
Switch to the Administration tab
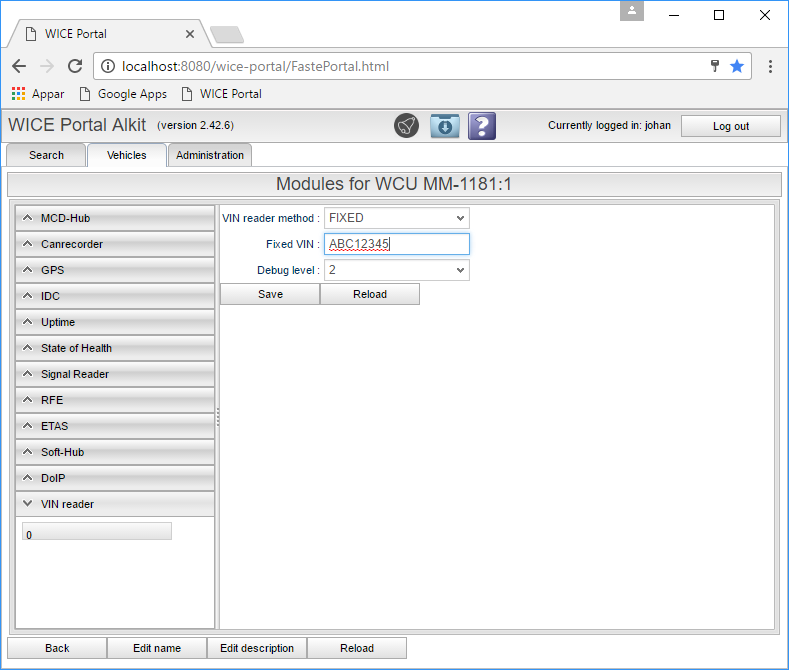[x=210, y=155]
